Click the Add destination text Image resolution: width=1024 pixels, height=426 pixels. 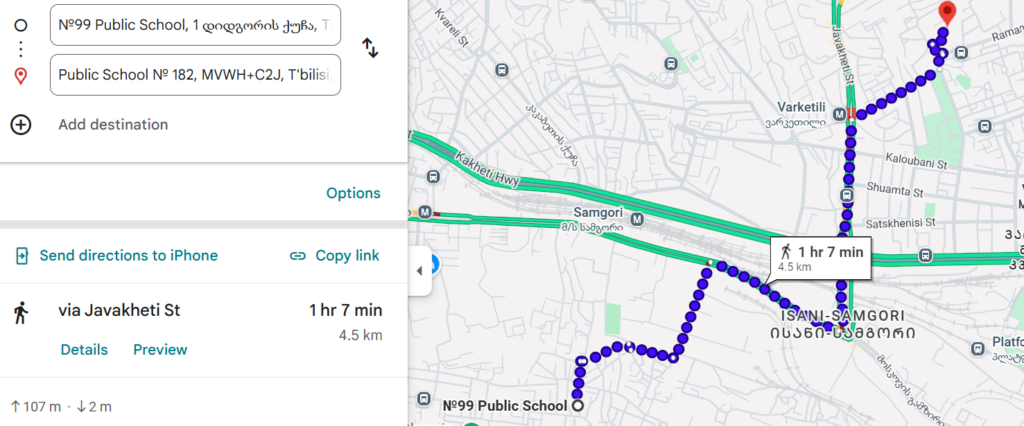point(113,124)
